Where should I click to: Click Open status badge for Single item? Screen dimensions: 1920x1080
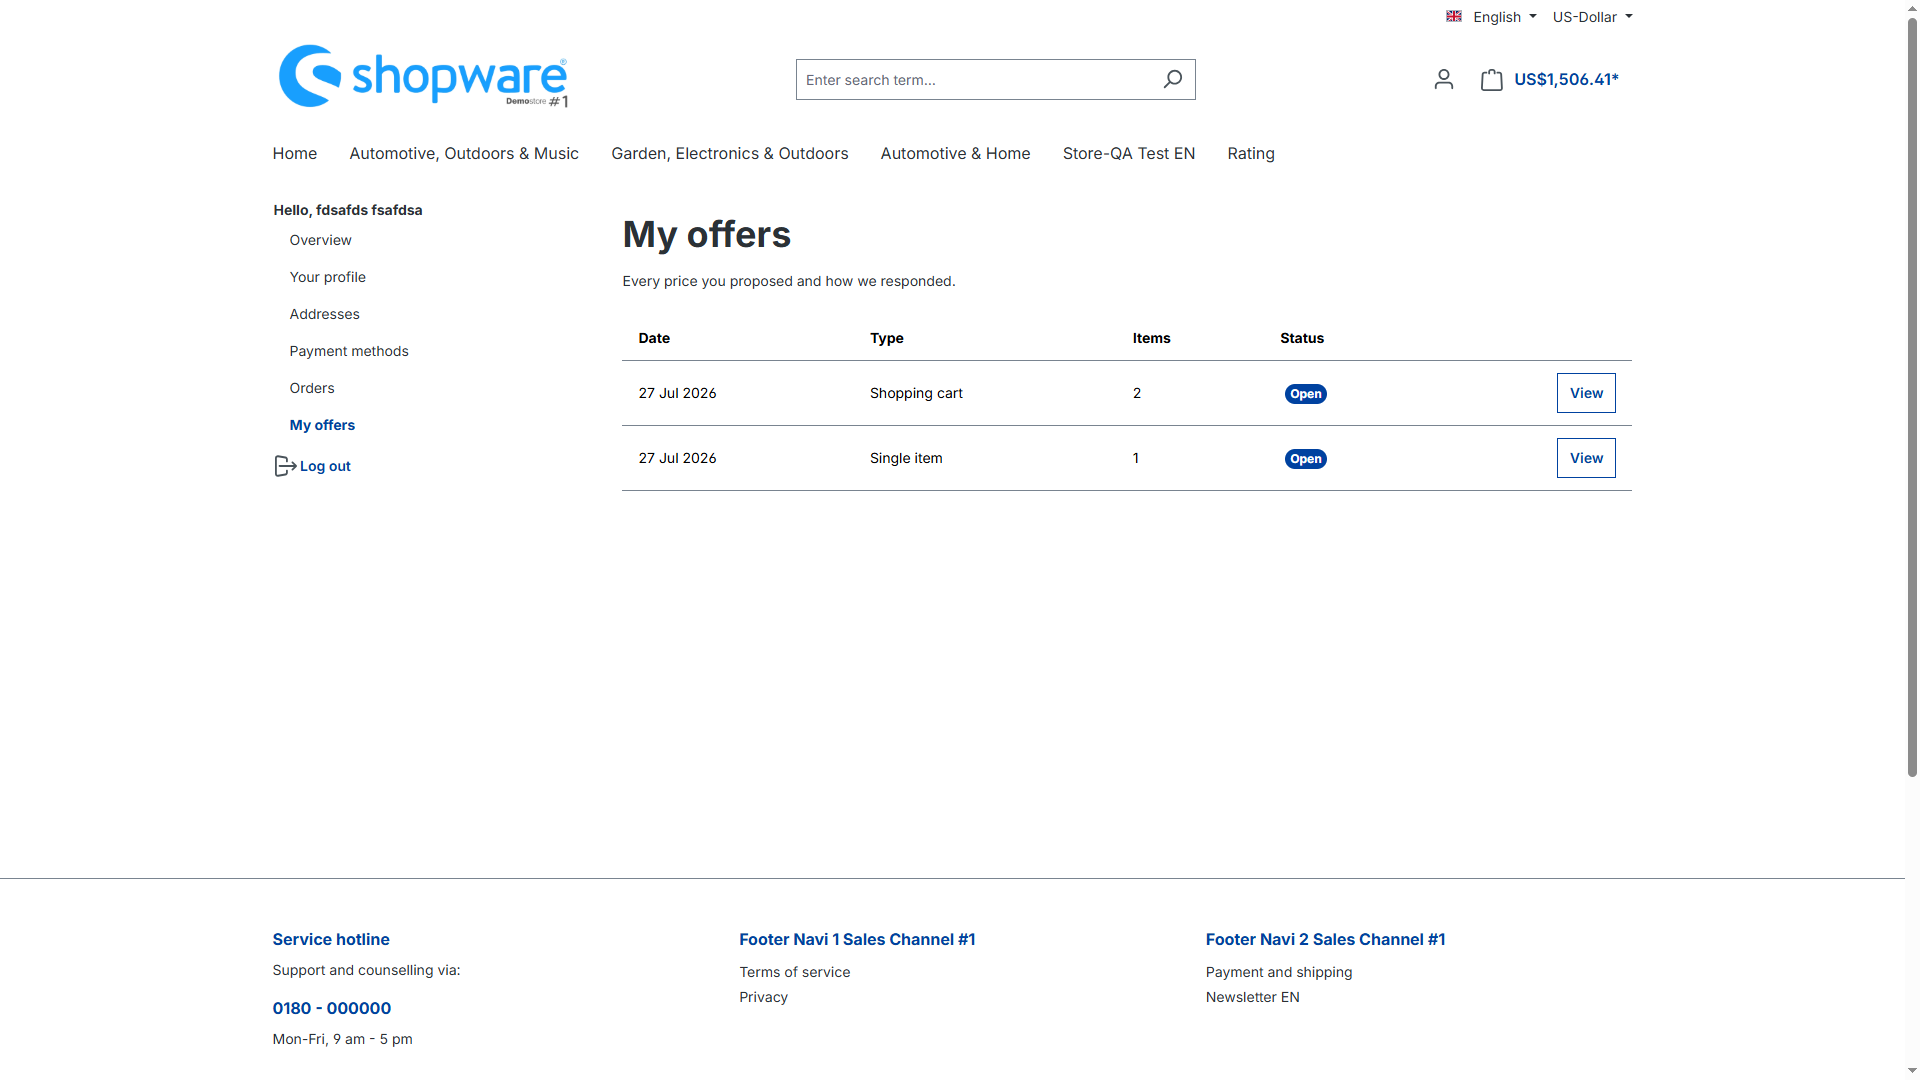[x=1305, y=459]
